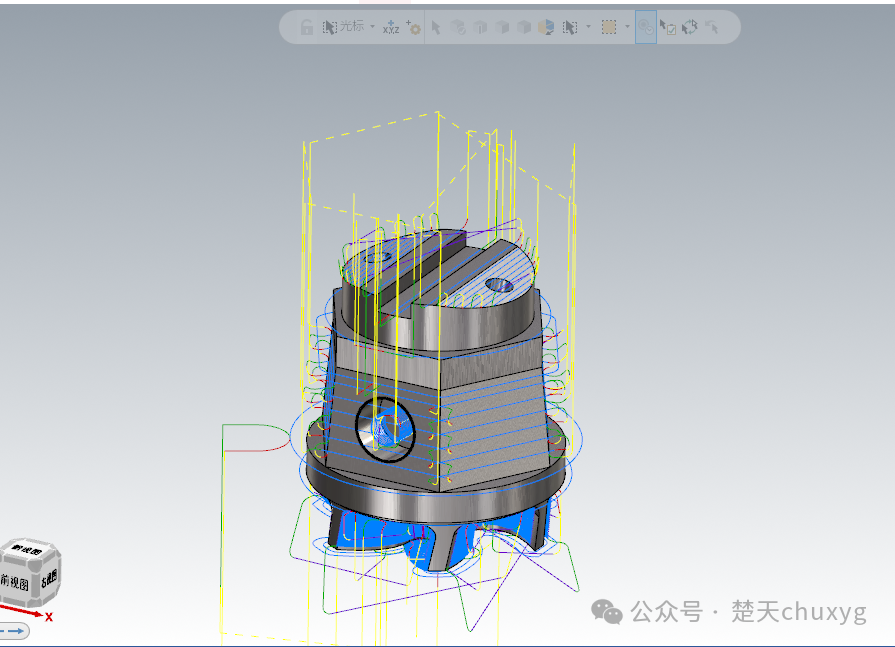Click the gray solid cube selection icon

coord(502,27)
